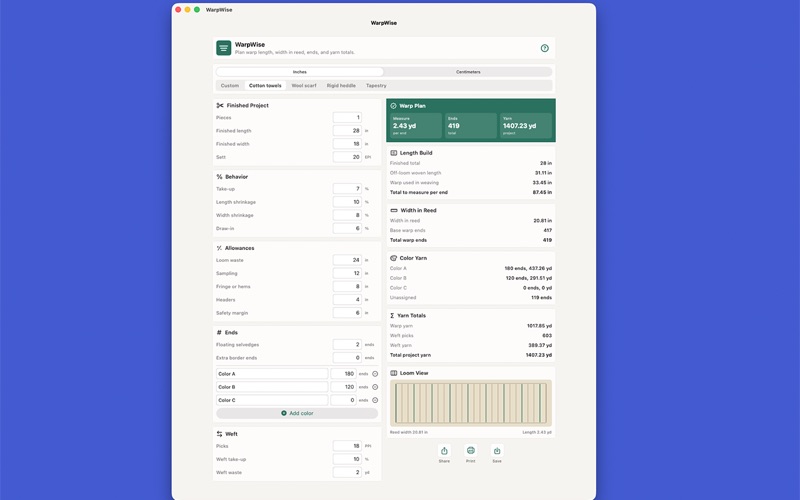Click the 'Unassigned' 119 ends row

point(470,298)
